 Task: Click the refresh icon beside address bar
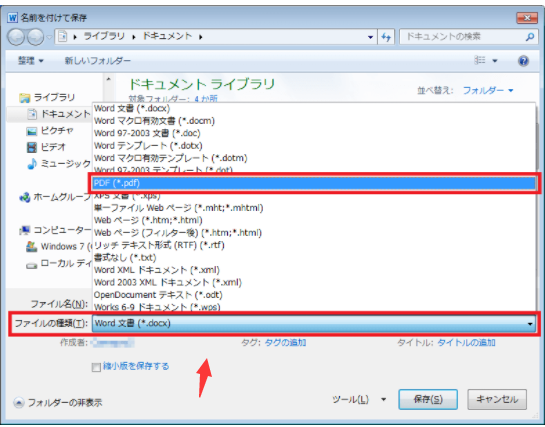(x=386, y=37)
